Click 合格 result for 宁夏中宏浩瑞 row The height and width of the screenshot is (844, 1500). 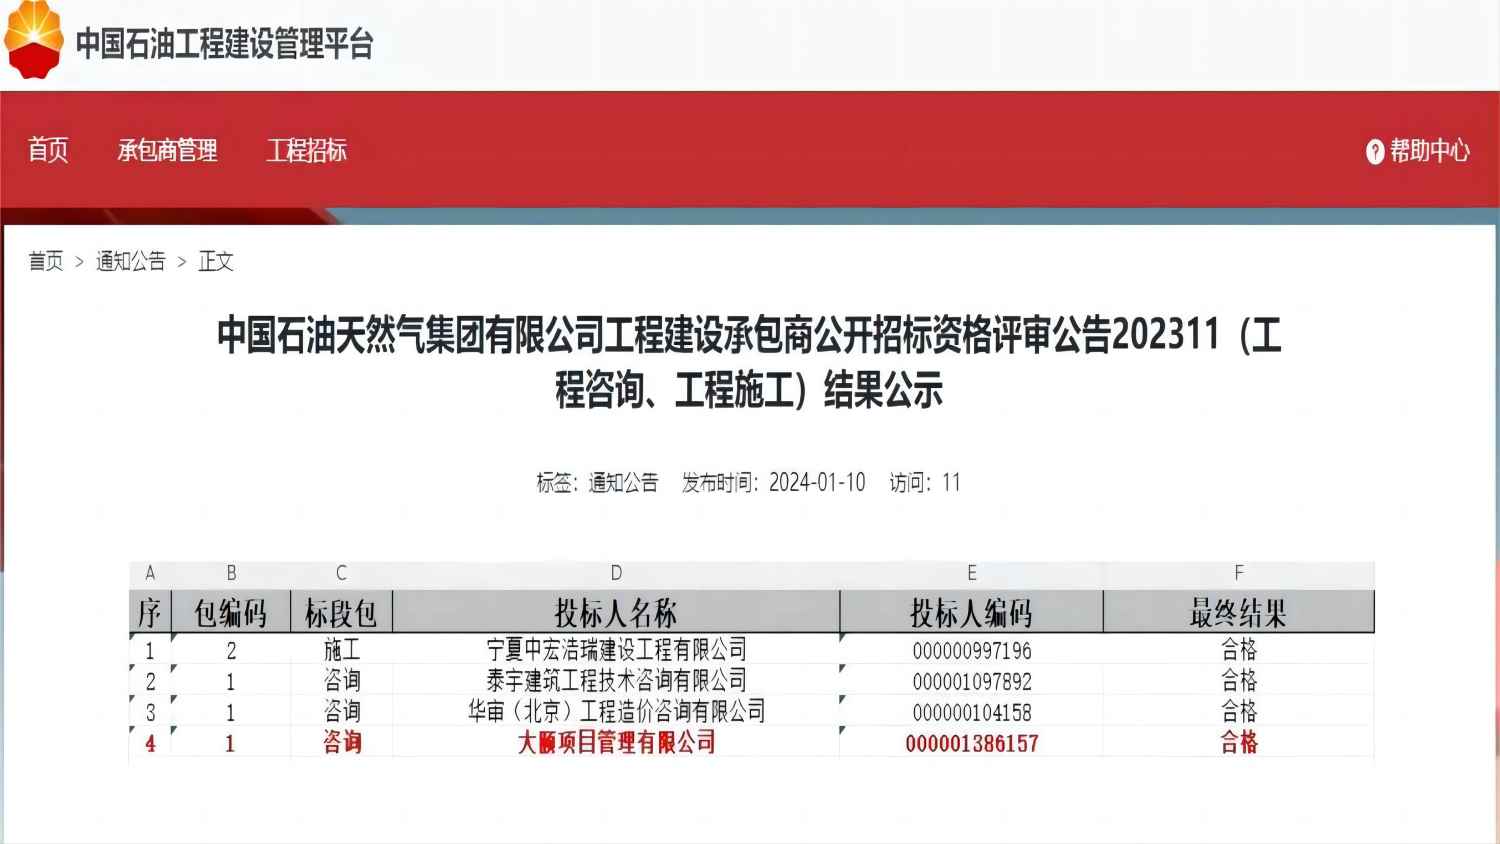tap(1238, 650)
